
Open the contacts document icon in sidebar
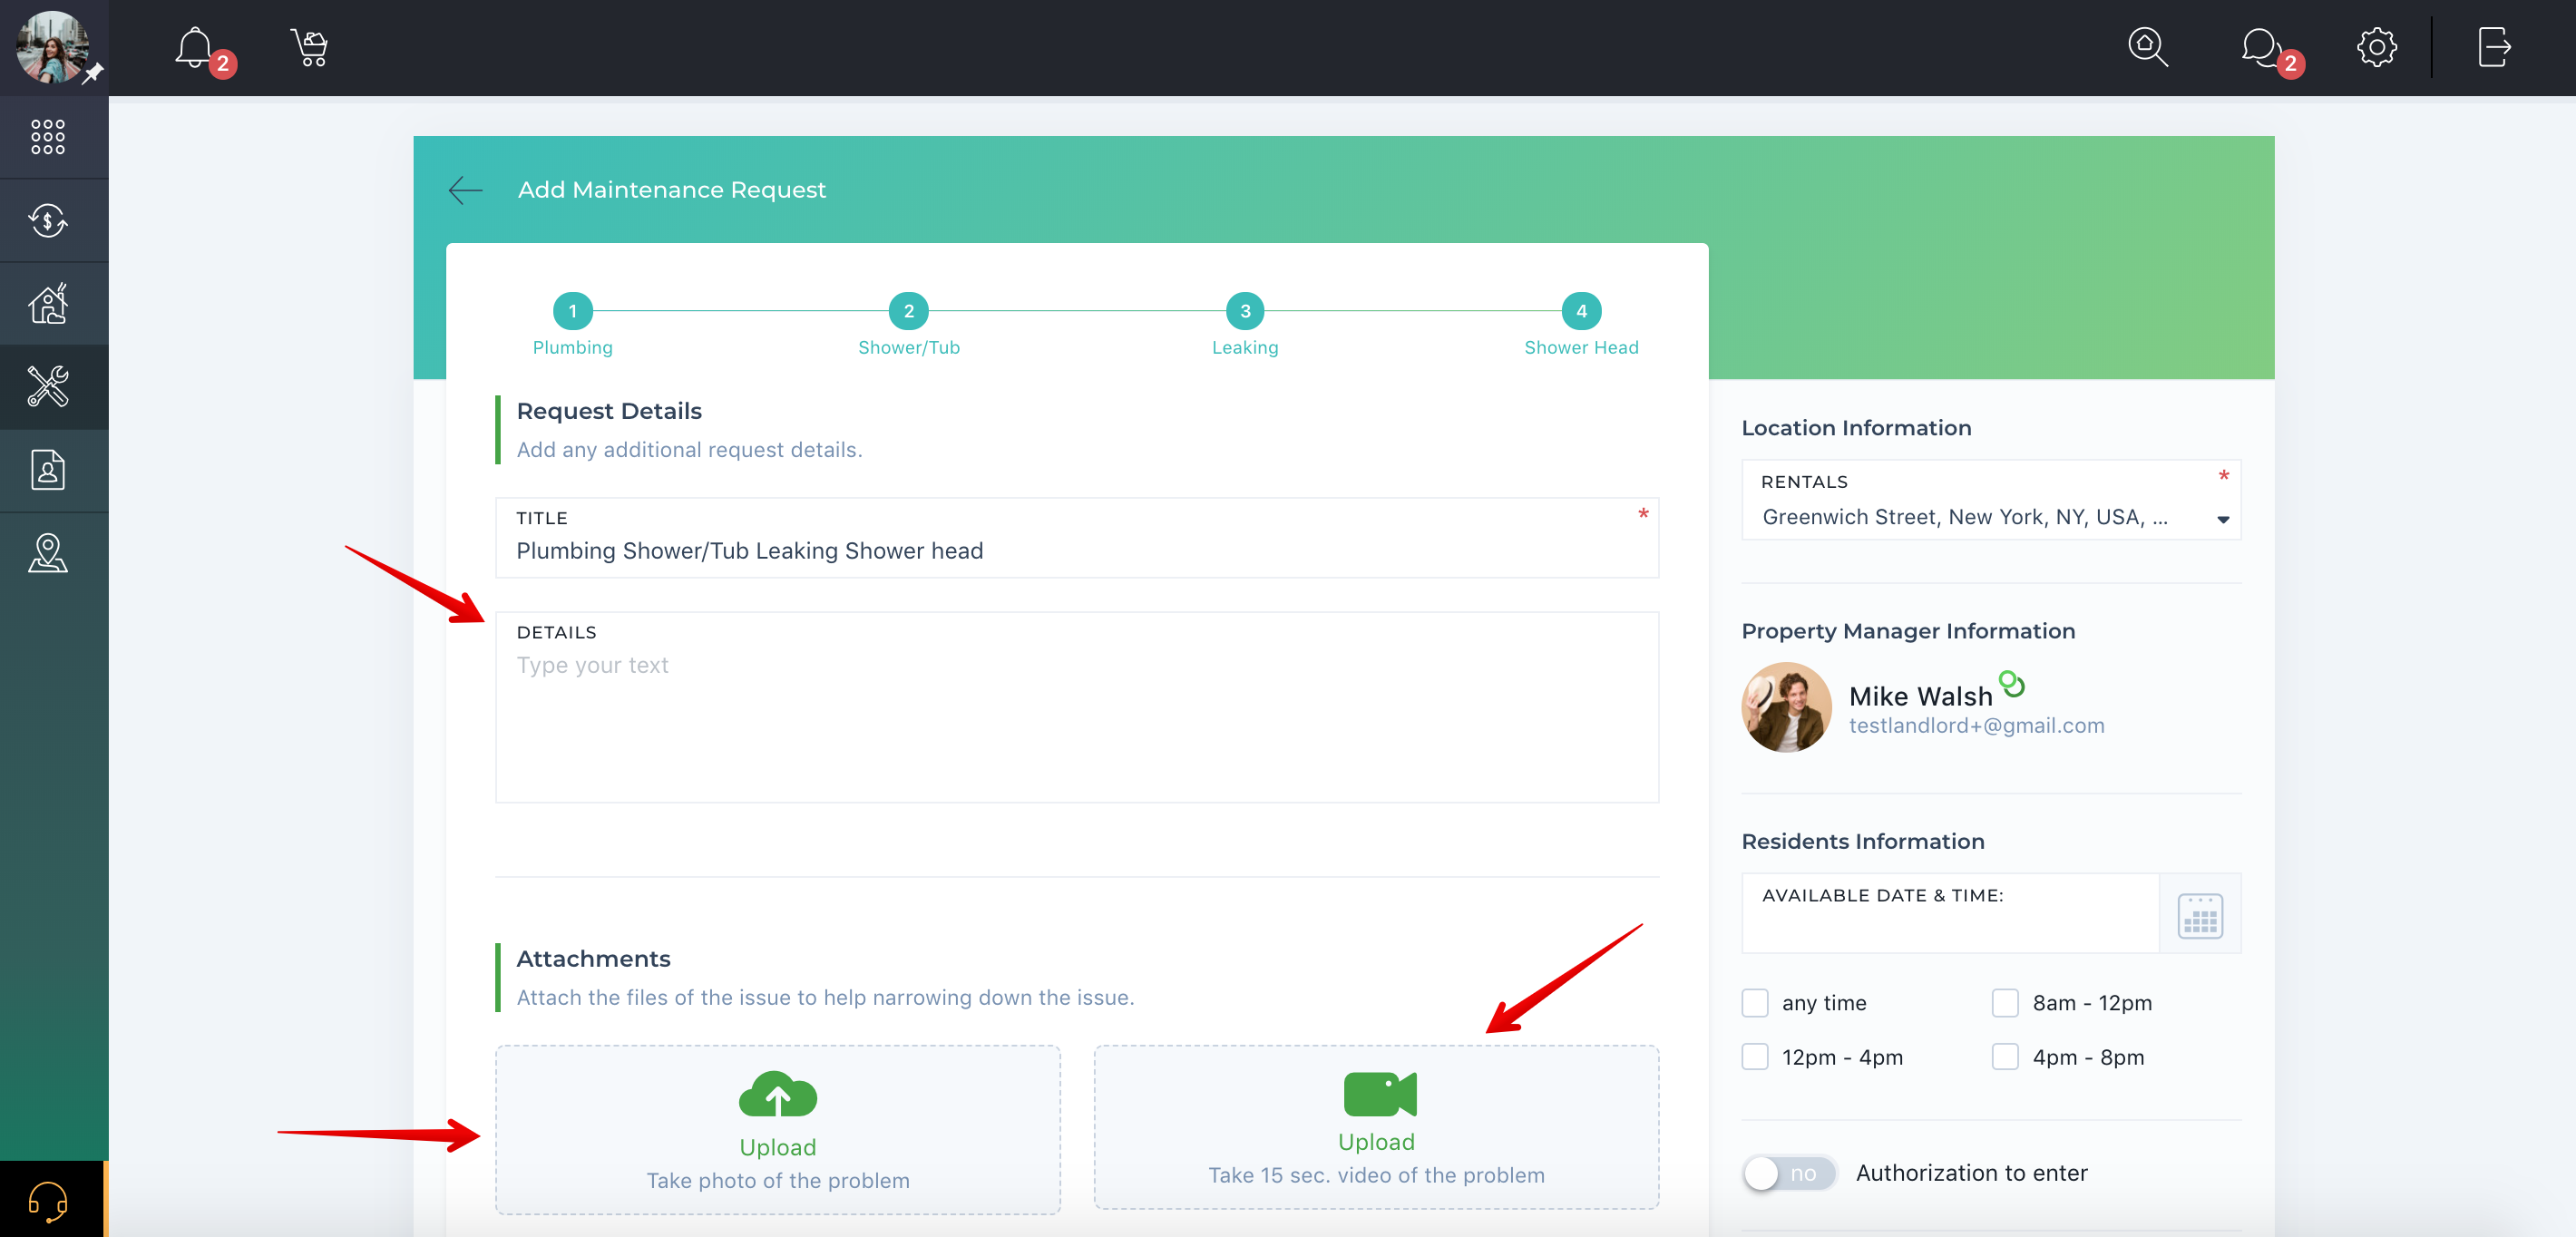click(48, 470)
